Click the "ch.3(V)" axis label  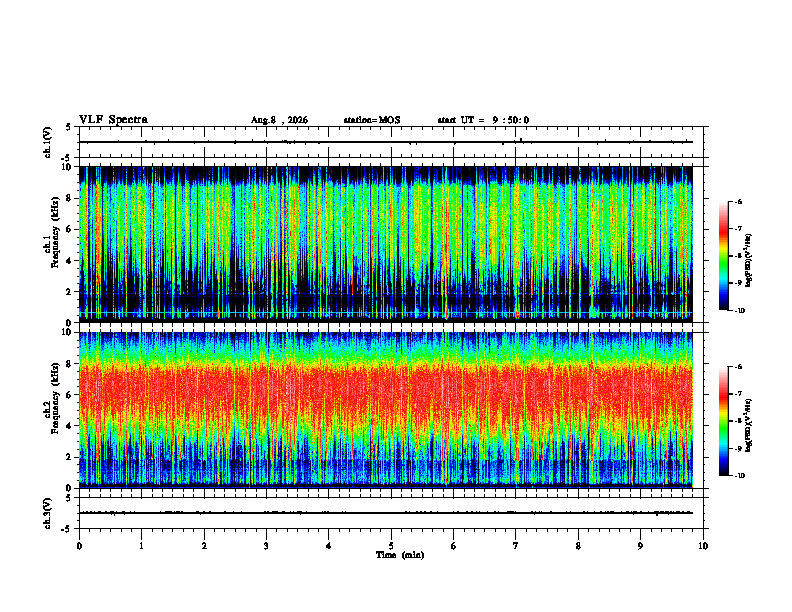click(x=47, y=513)
